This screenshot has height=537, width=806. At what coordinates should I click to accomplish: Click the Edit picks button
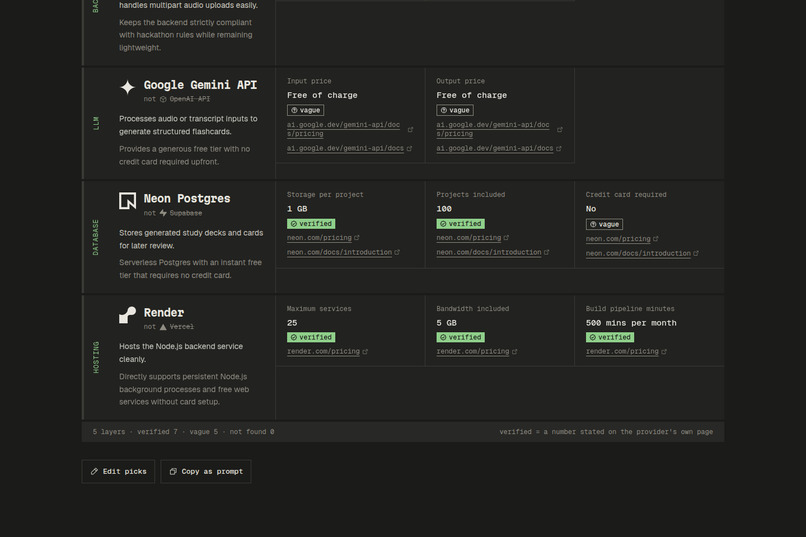tap(118, 471)
